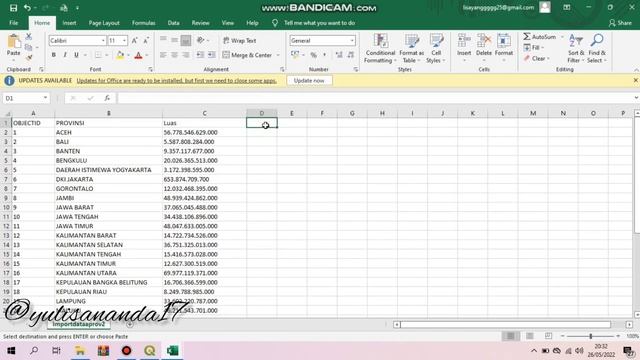Dismiss the Updates Available bar

636,80
